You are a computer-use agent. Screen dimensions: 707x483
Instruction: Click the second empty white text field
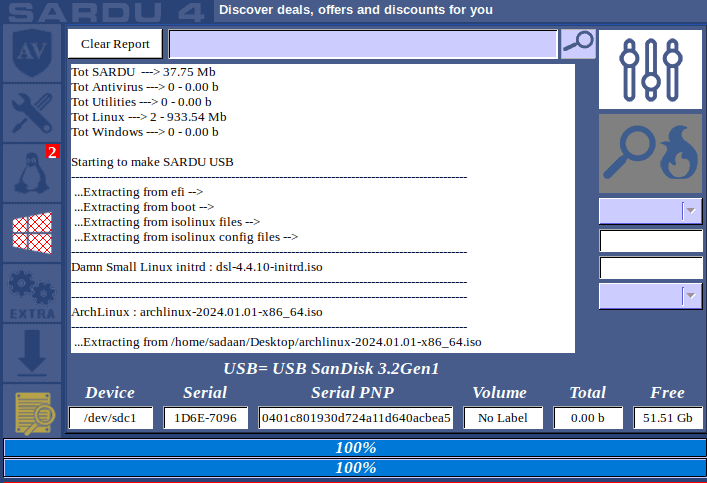coord(651,268)
